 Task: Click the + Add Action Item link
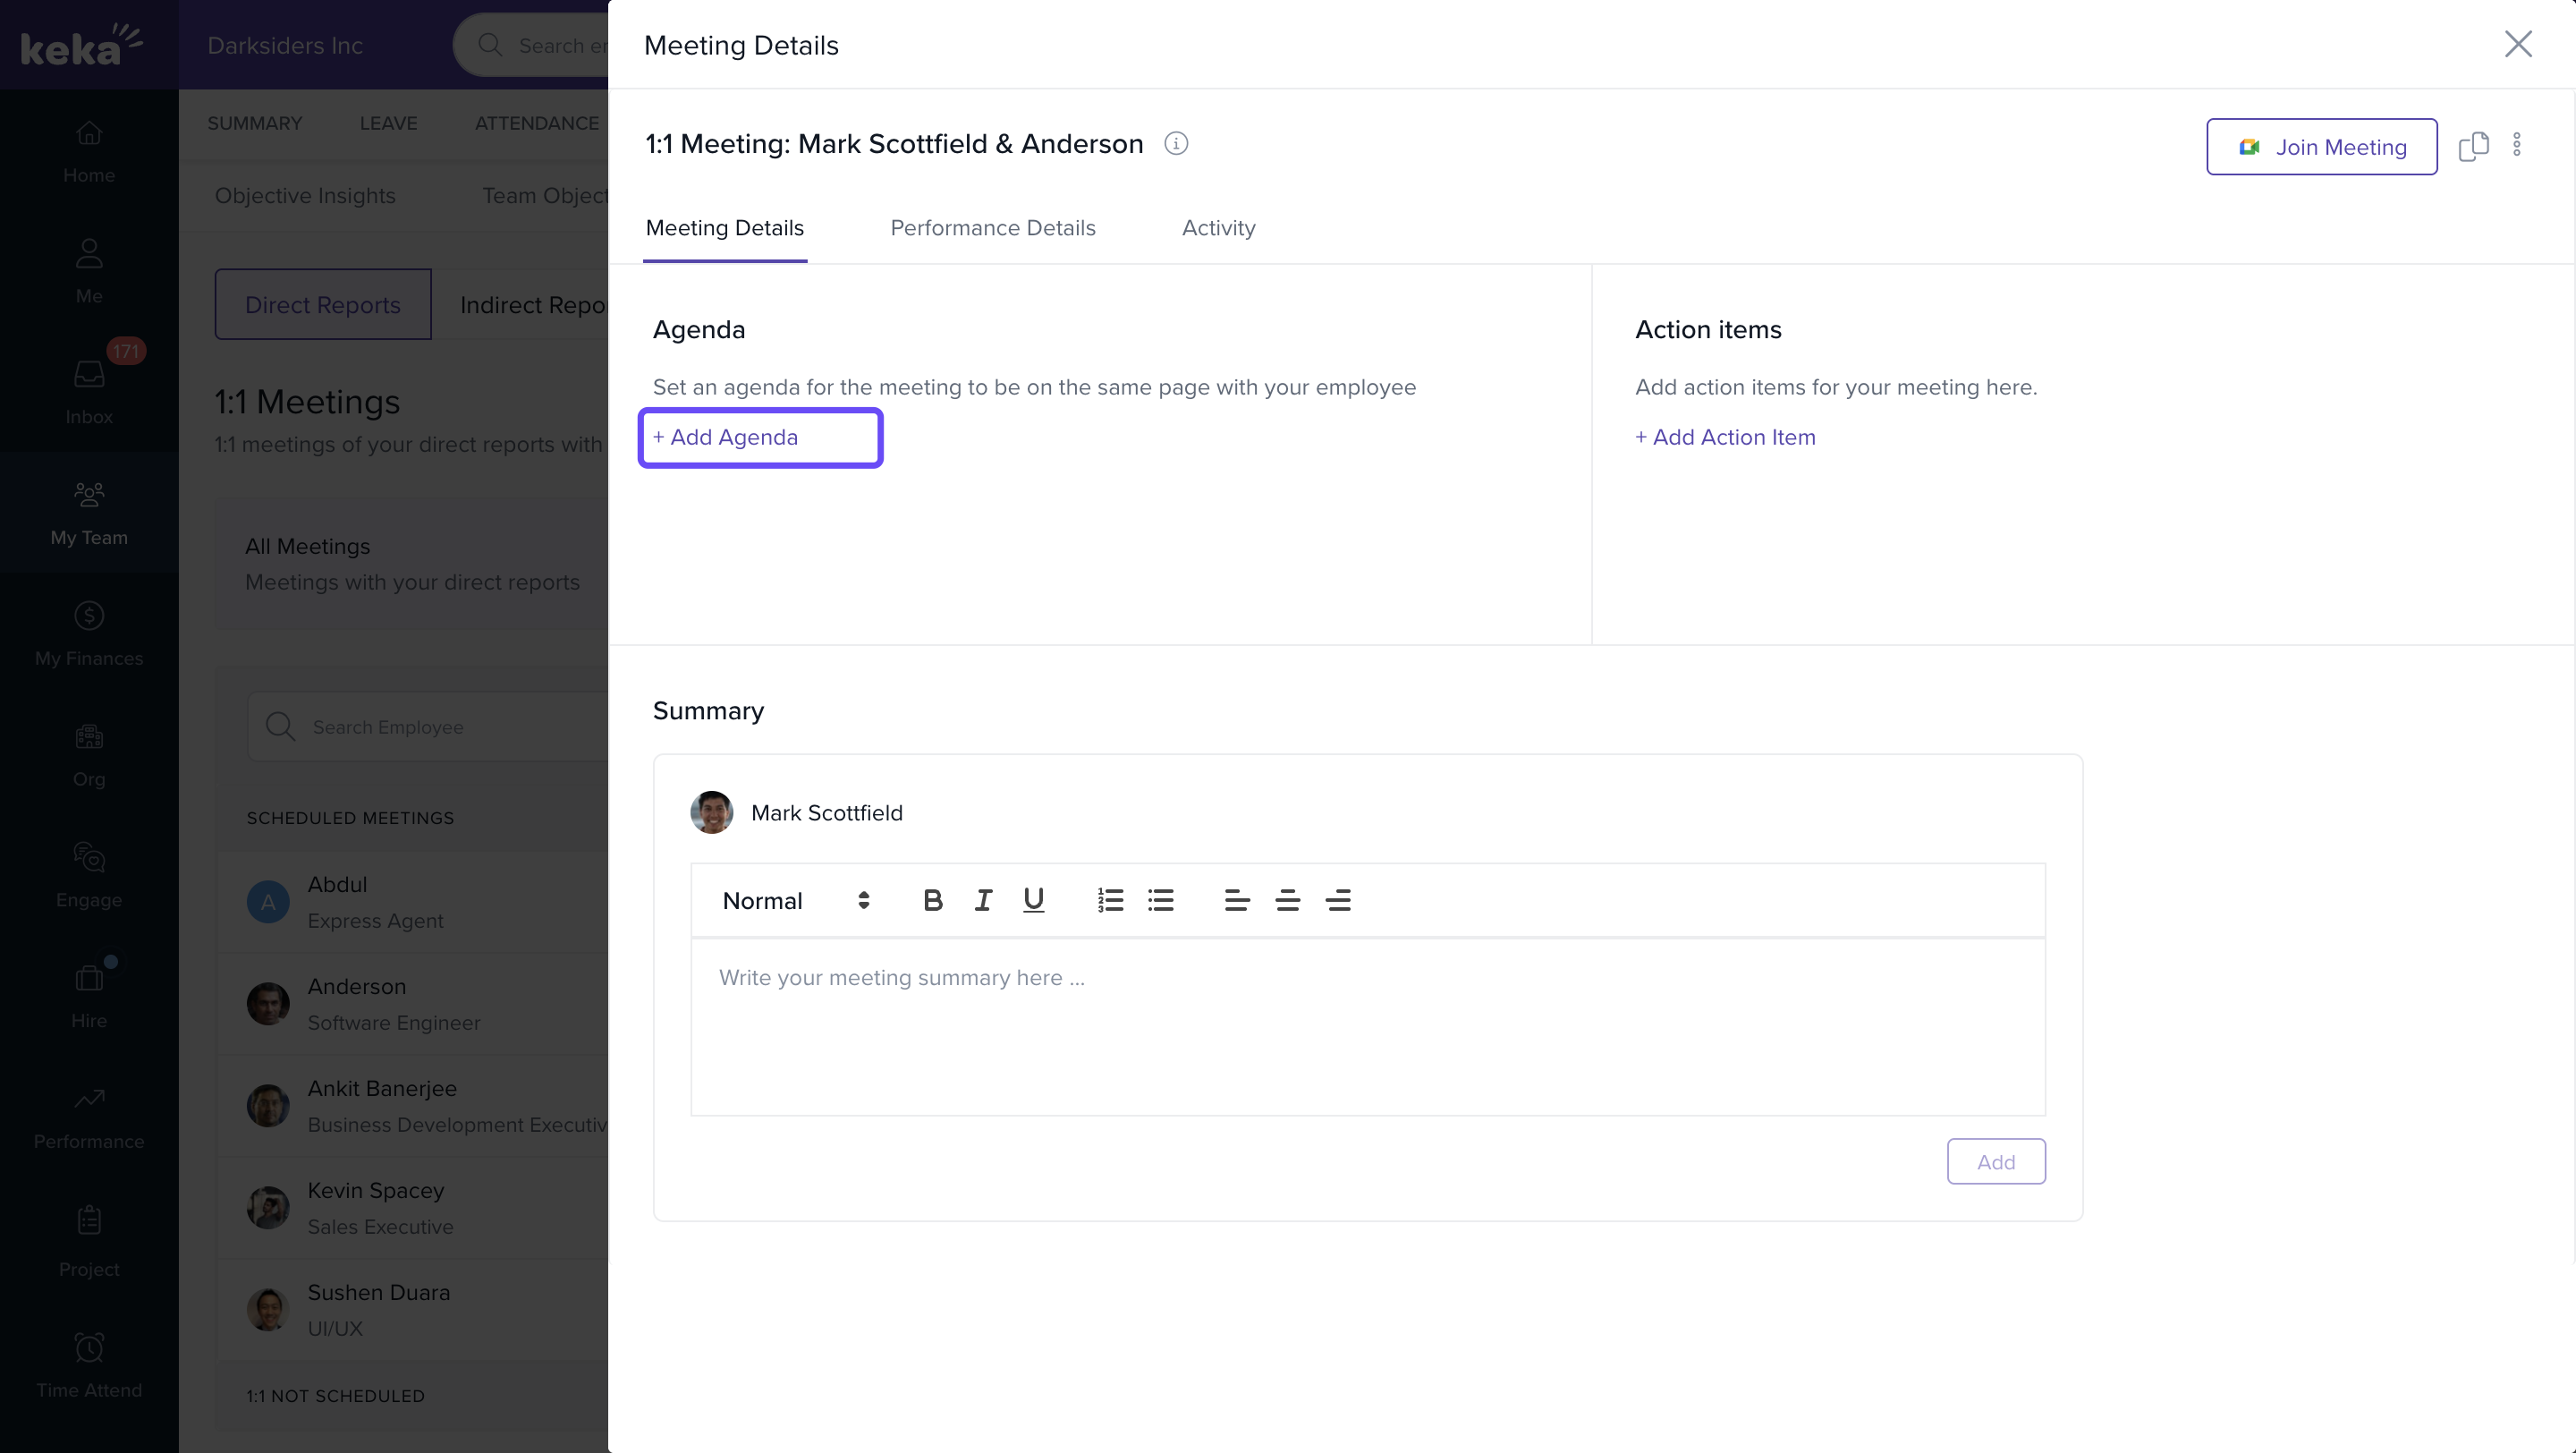pyautogui.click(x=1725, y=437)
